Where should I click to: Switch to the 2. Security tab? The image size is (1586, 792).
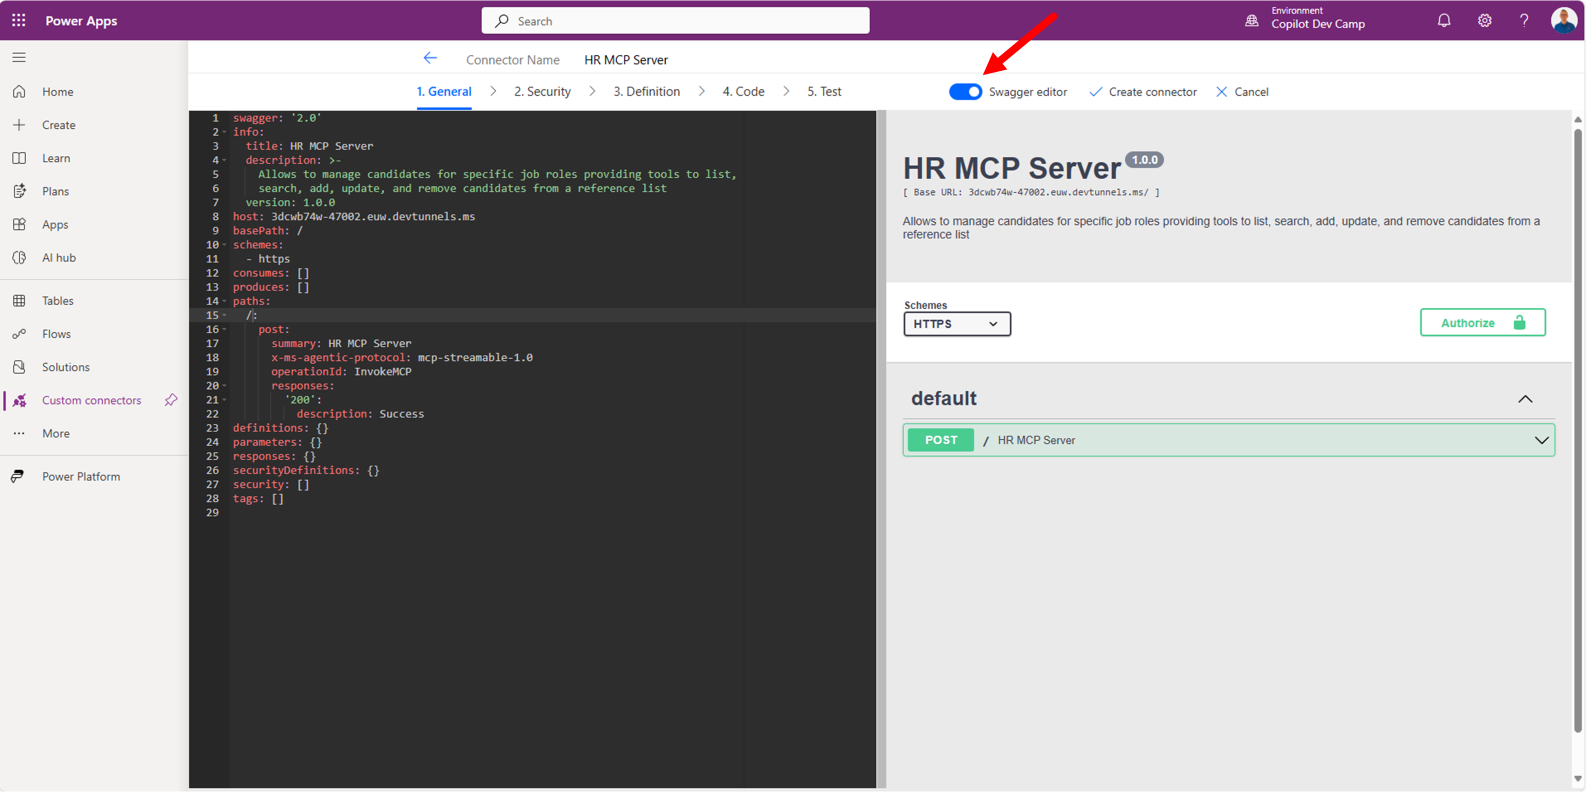542,91
